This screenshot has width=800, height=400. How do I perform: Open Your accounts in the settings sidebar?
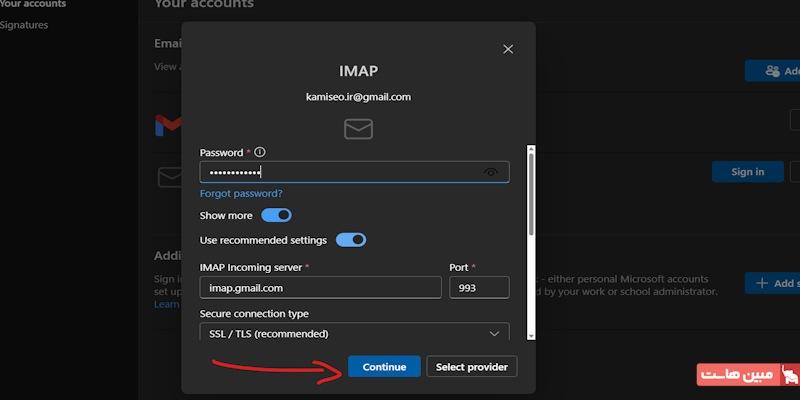[x=33, y=4]
